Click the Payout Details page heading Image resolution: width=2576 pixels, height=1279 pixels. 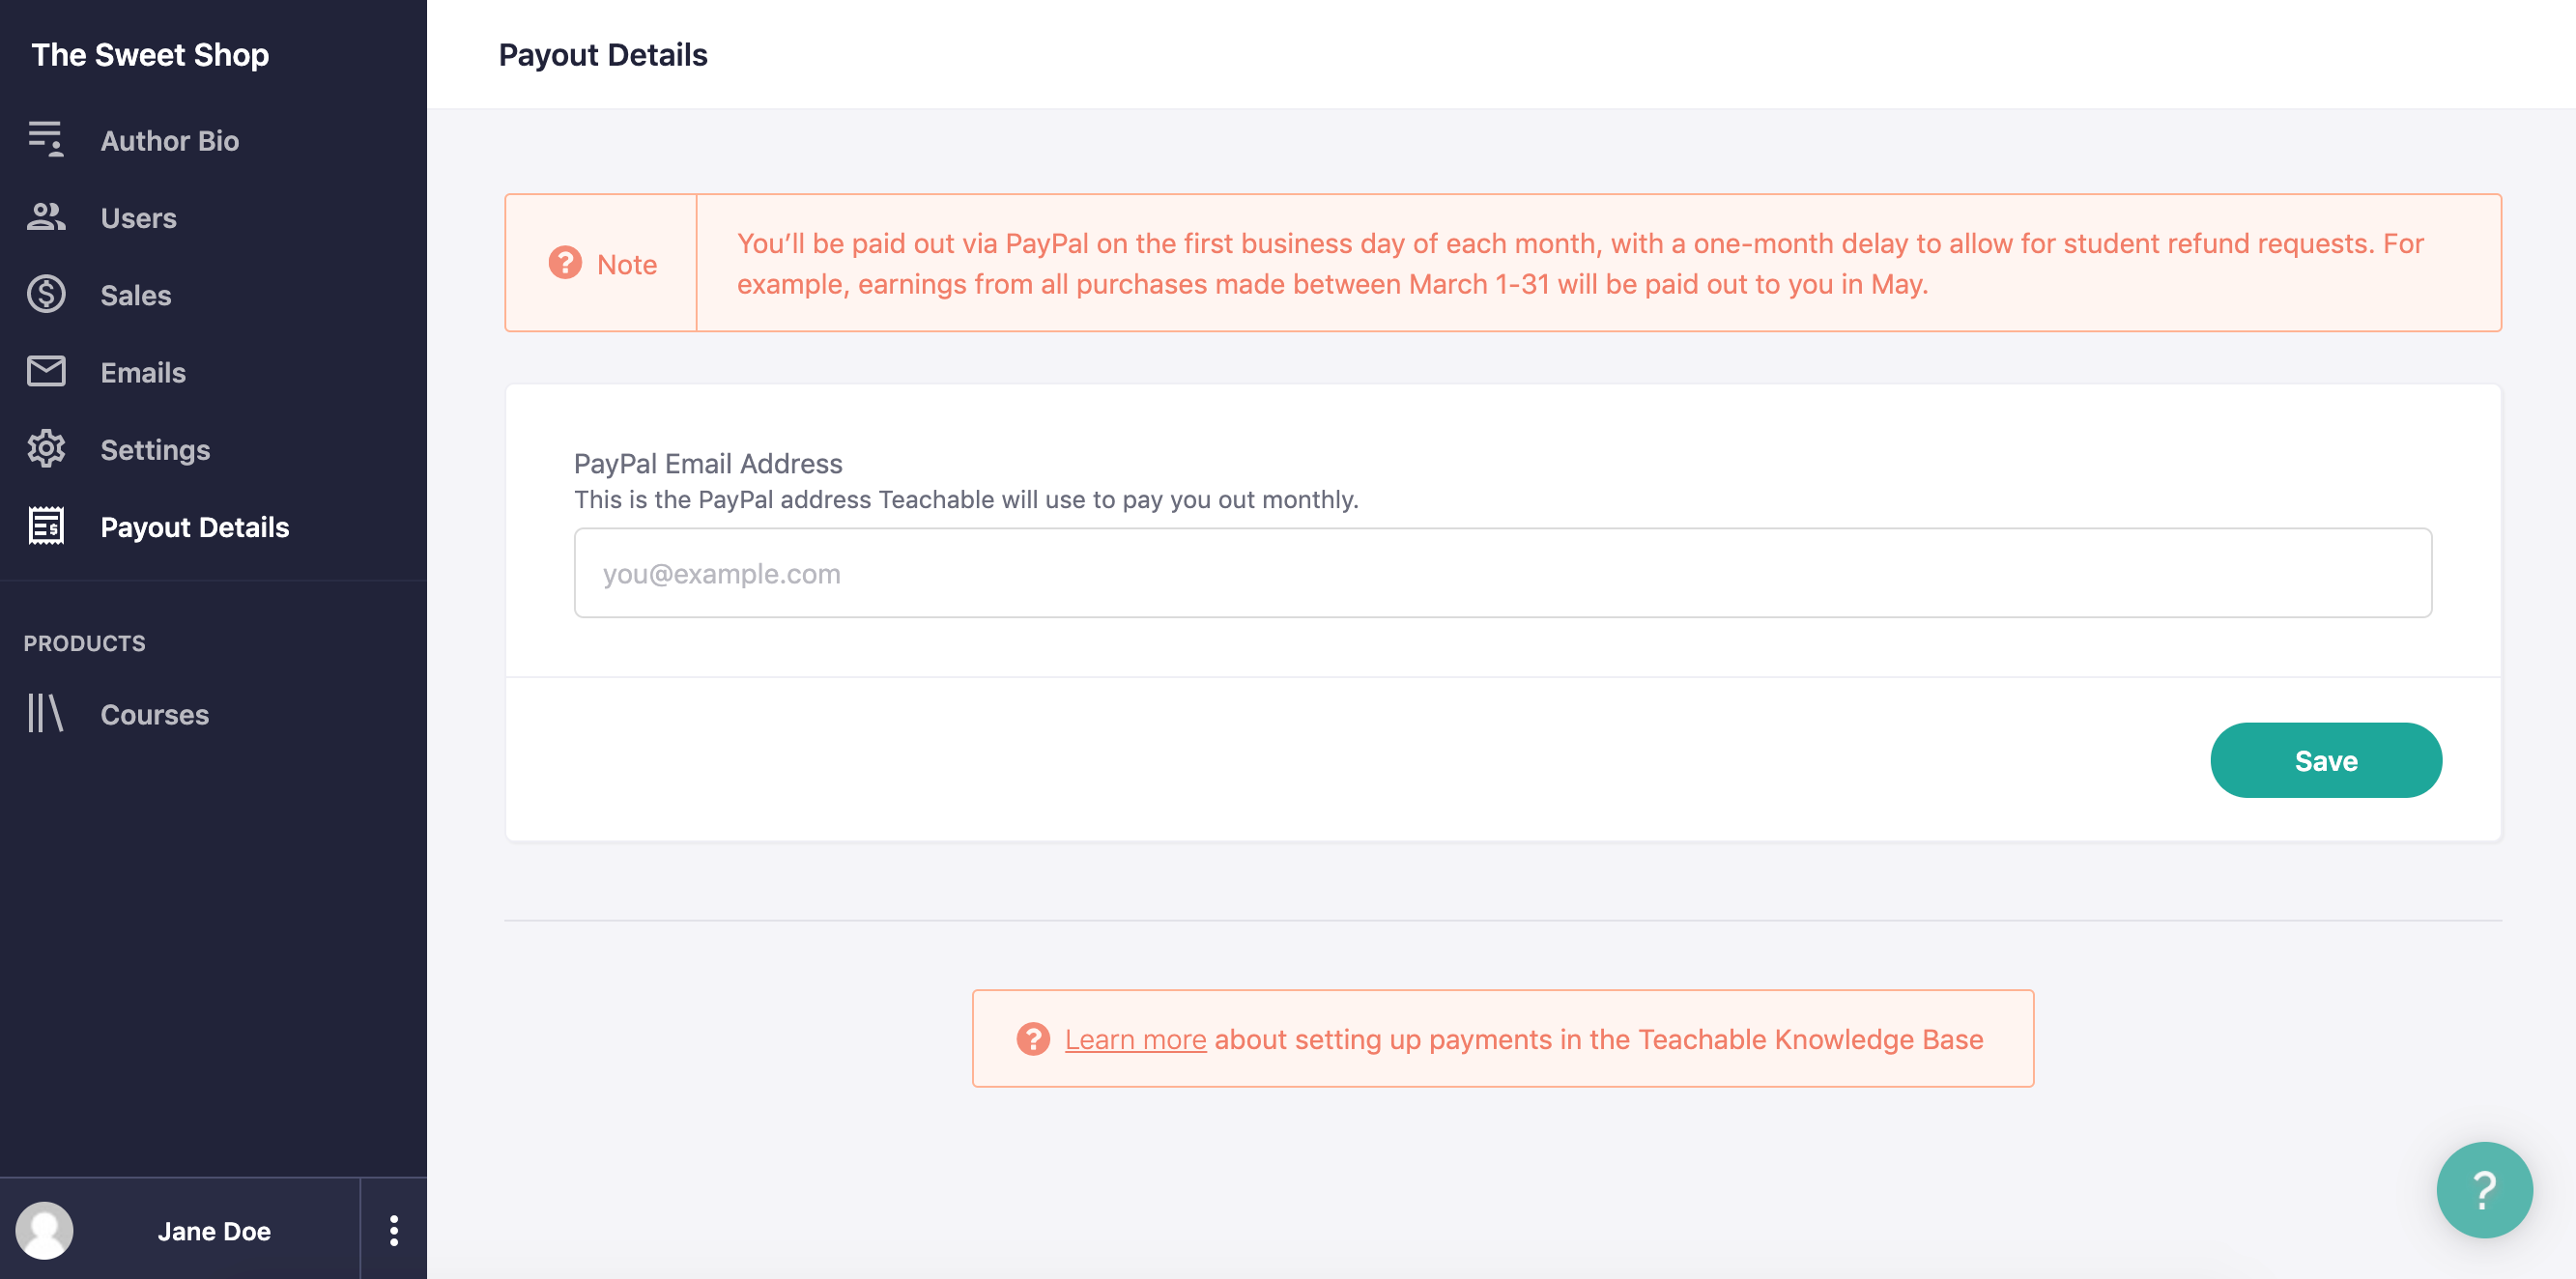603,54
